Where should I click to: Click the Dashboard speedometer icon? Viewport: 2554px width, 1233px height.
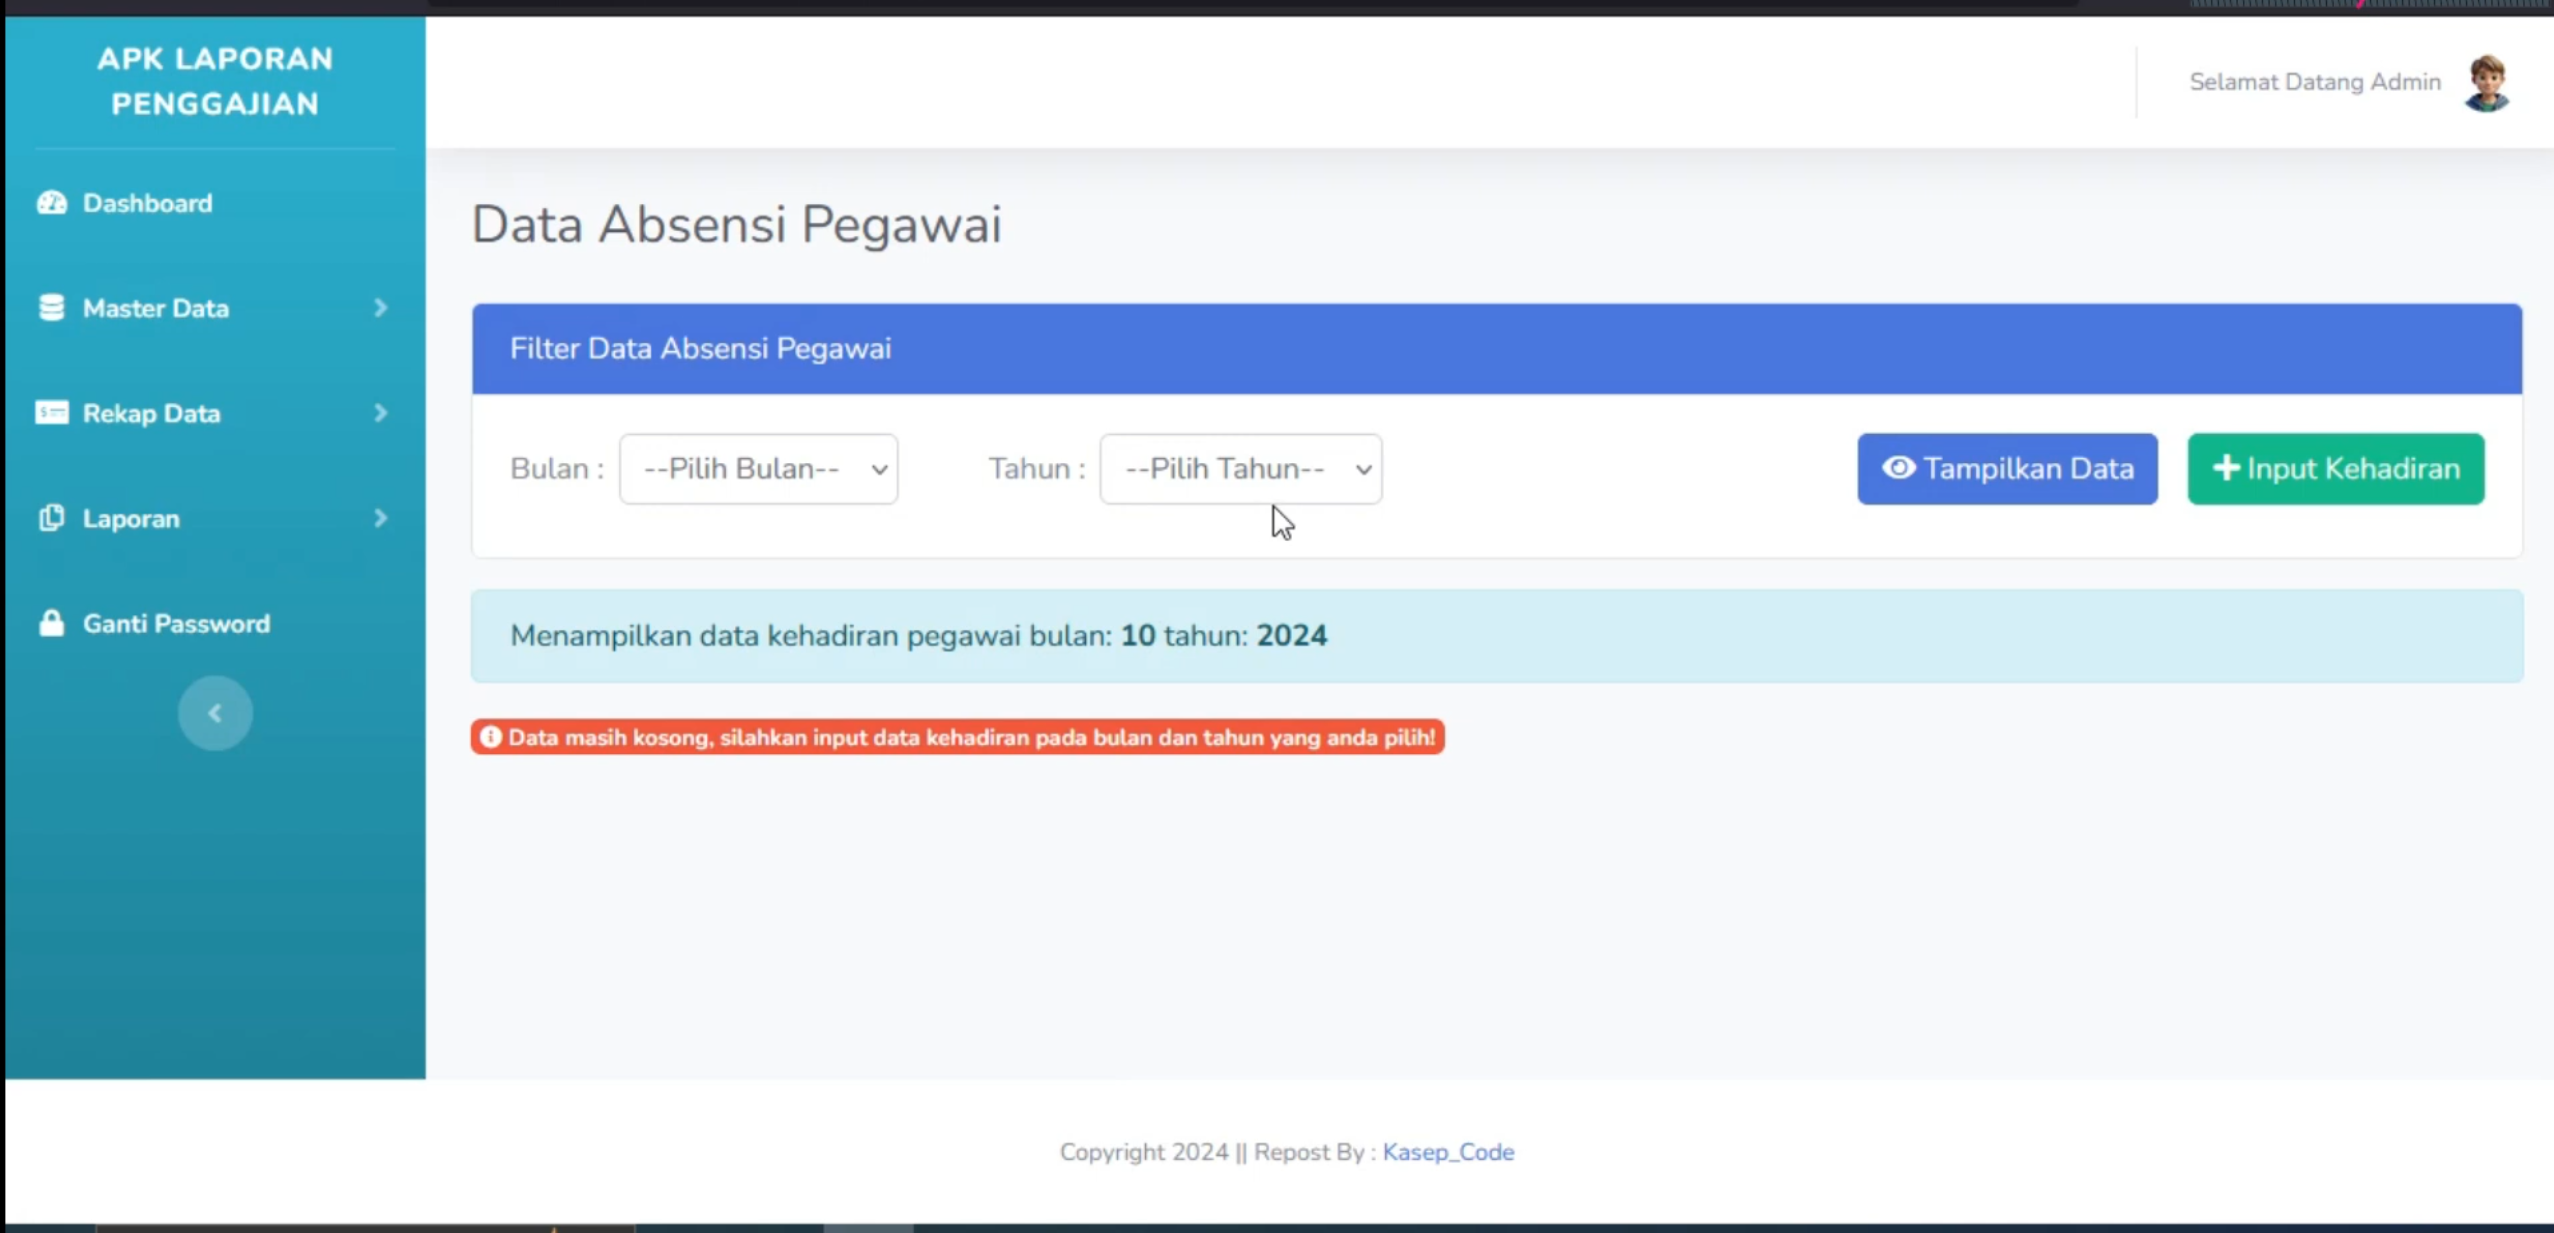click(52, 203)
